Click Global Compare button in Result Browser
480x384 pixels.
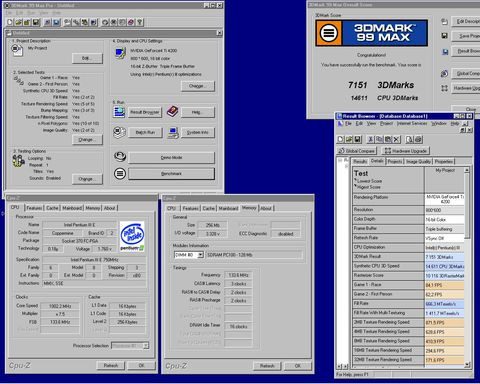coord(357,151)
